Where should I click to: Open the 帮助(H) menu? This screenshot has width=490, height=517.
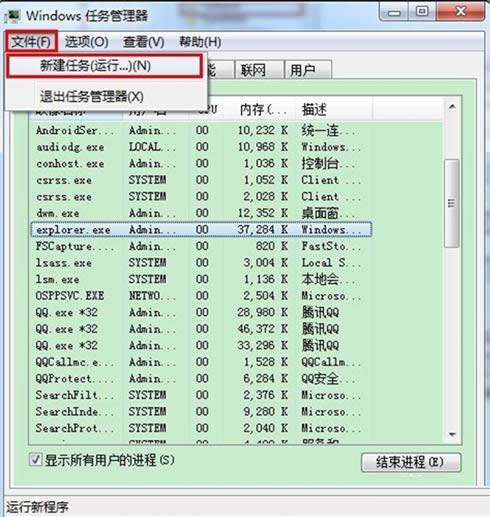pyautogui.click(x=200, y=42)
